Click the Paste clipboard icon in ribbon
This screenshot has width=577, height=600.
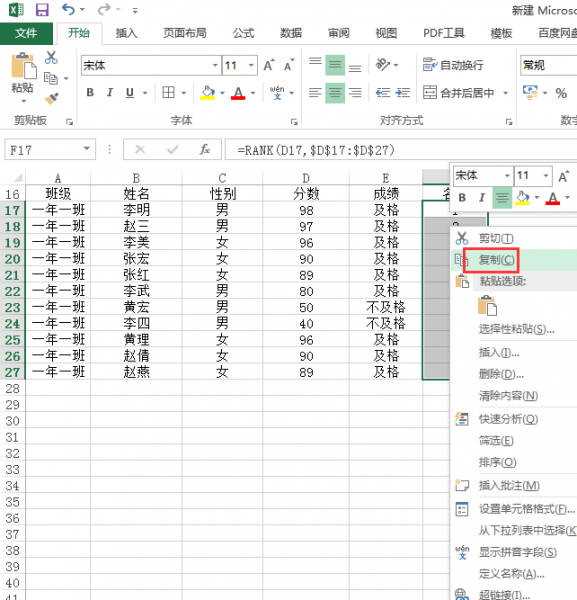tap(23, 66)
